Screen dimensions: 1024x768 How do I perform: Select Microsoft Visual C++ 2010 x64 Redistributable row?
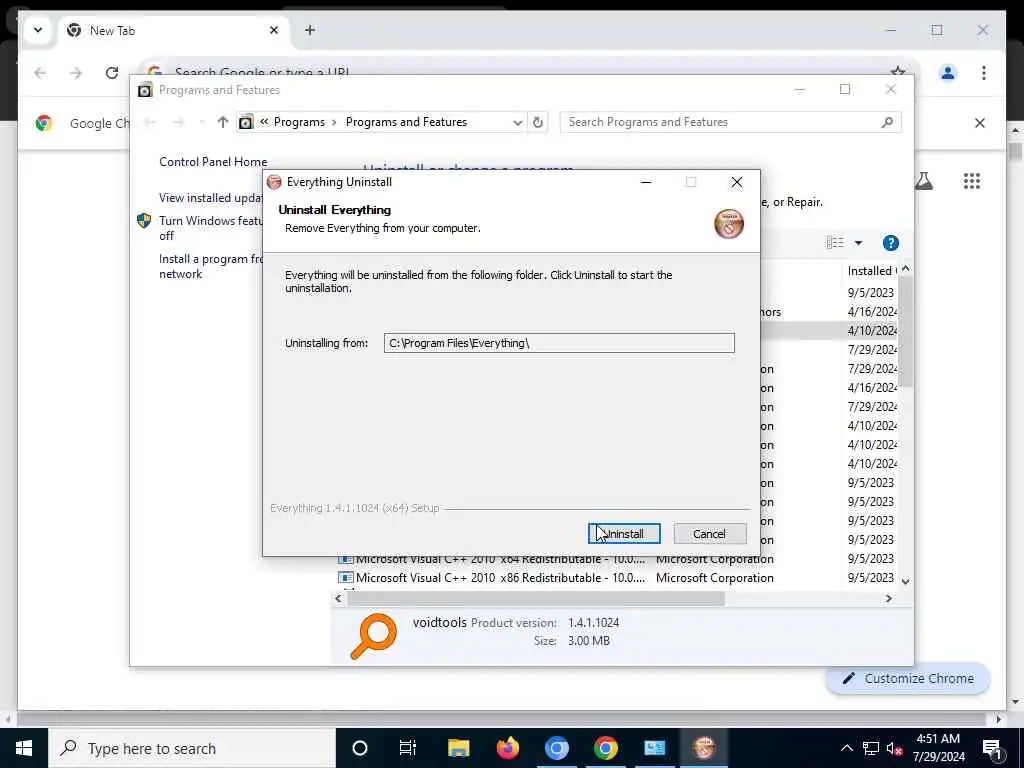tap(616, 559)
